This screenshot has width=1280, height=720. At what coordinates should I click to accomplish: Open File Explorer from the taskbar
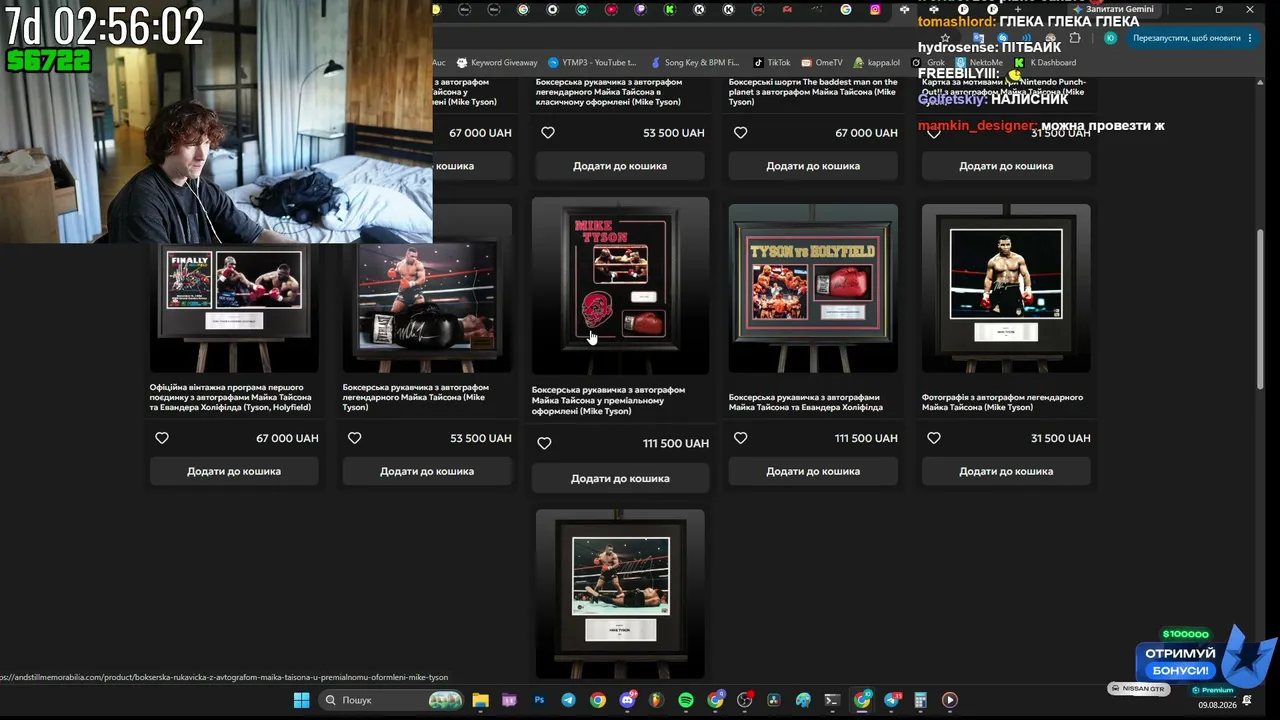(480, 700)
